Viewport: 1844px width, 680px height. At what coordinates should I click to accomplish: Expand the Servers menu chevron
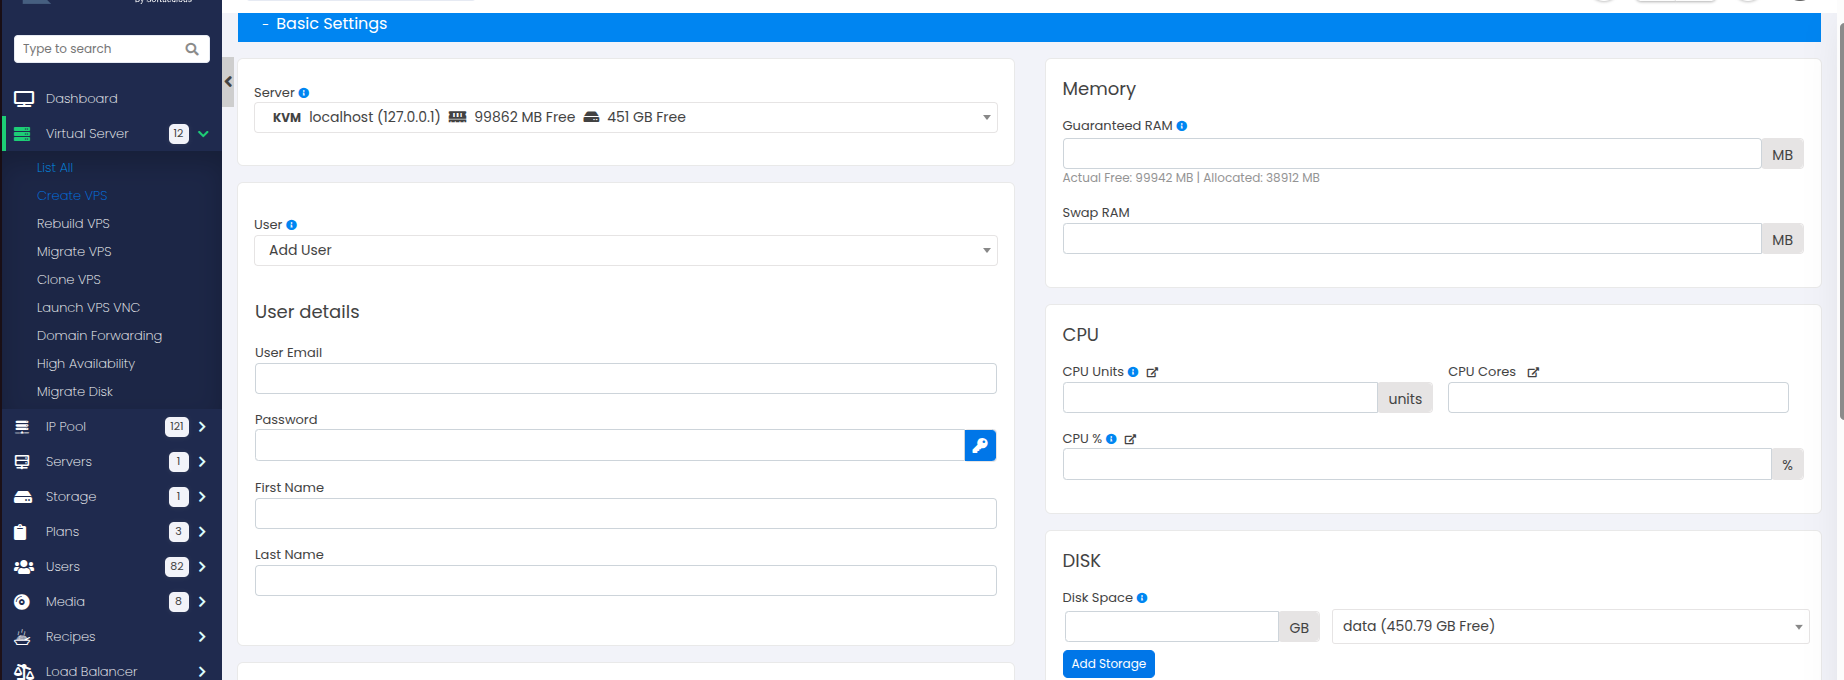click(x=202, y=462)
